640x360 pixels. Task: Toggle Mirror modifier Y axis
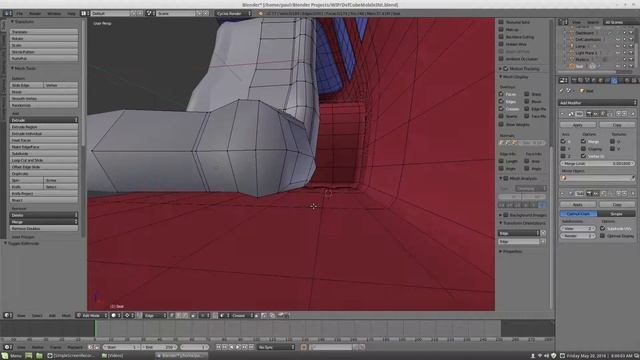coord(563,149)
